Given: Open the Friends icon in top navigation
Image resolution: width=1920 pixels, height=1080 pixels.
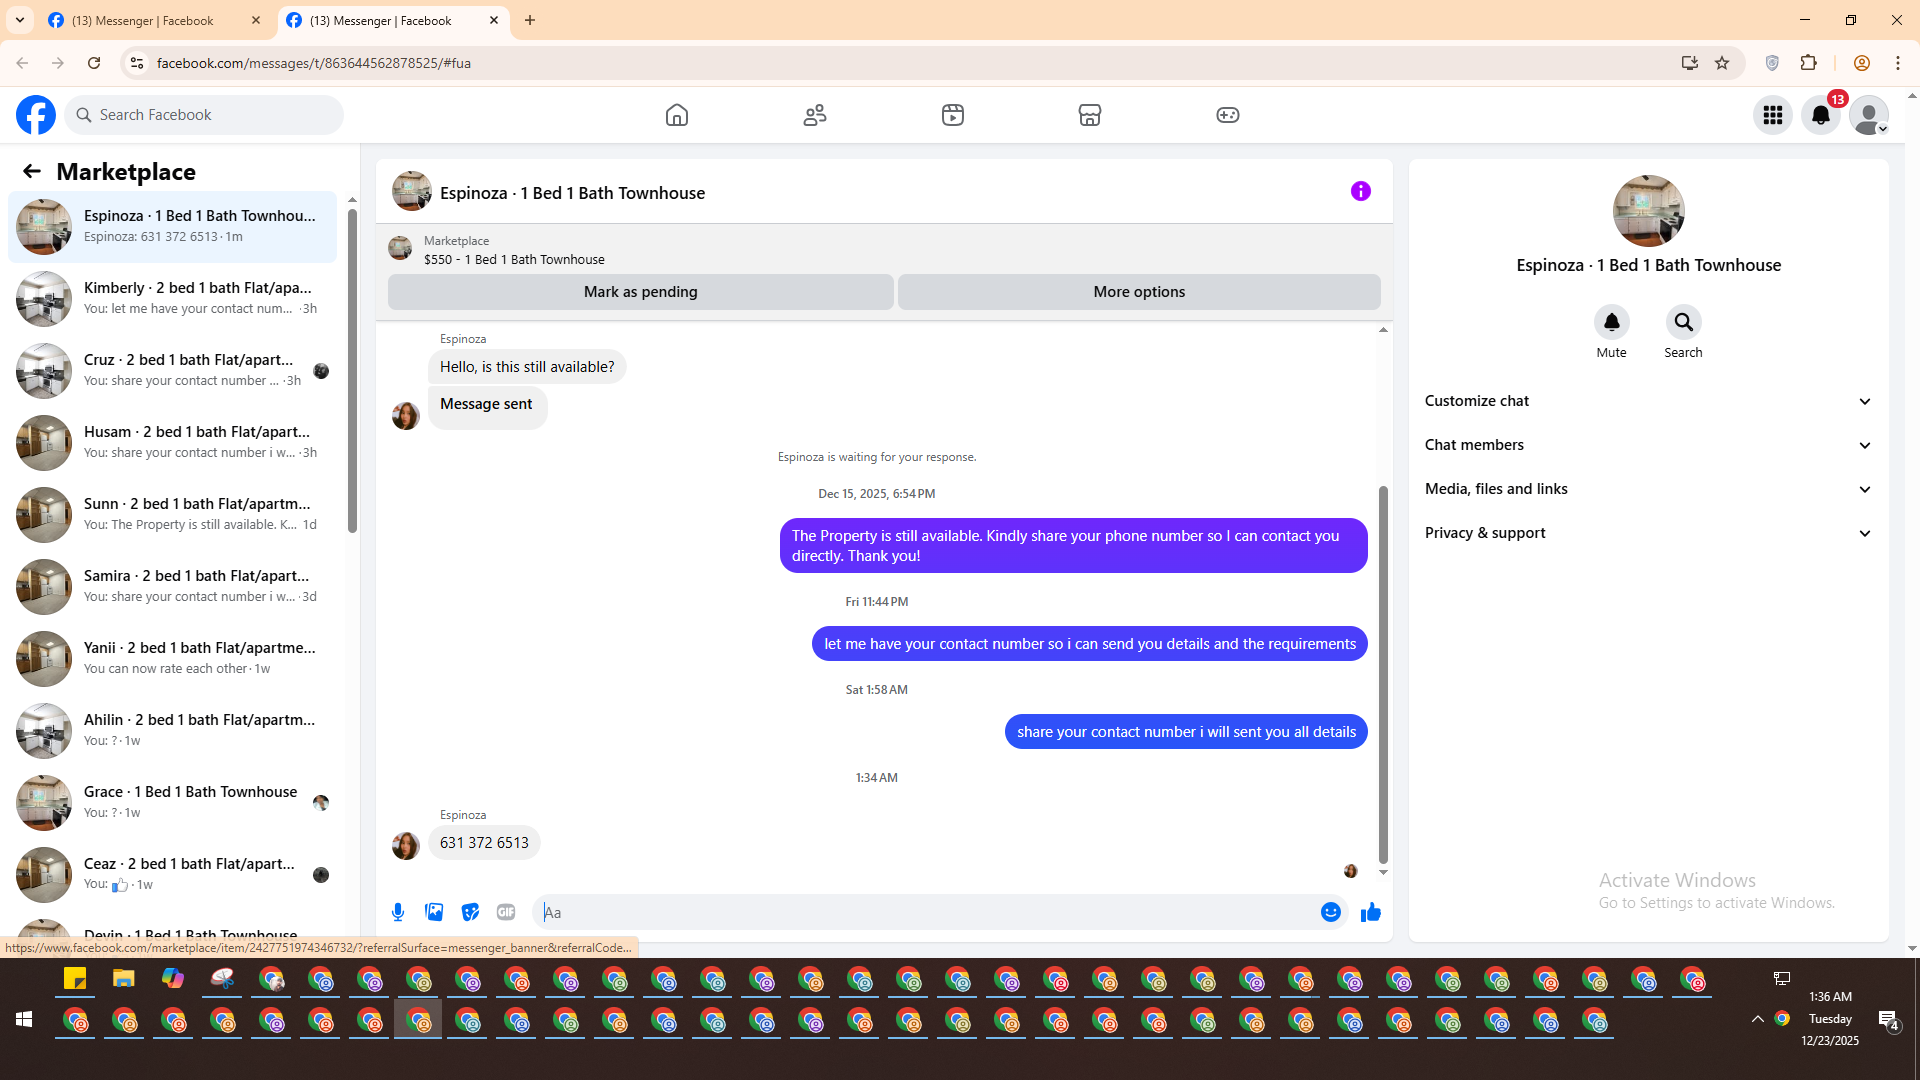Looking at the screenshot, I should point(815,115).
